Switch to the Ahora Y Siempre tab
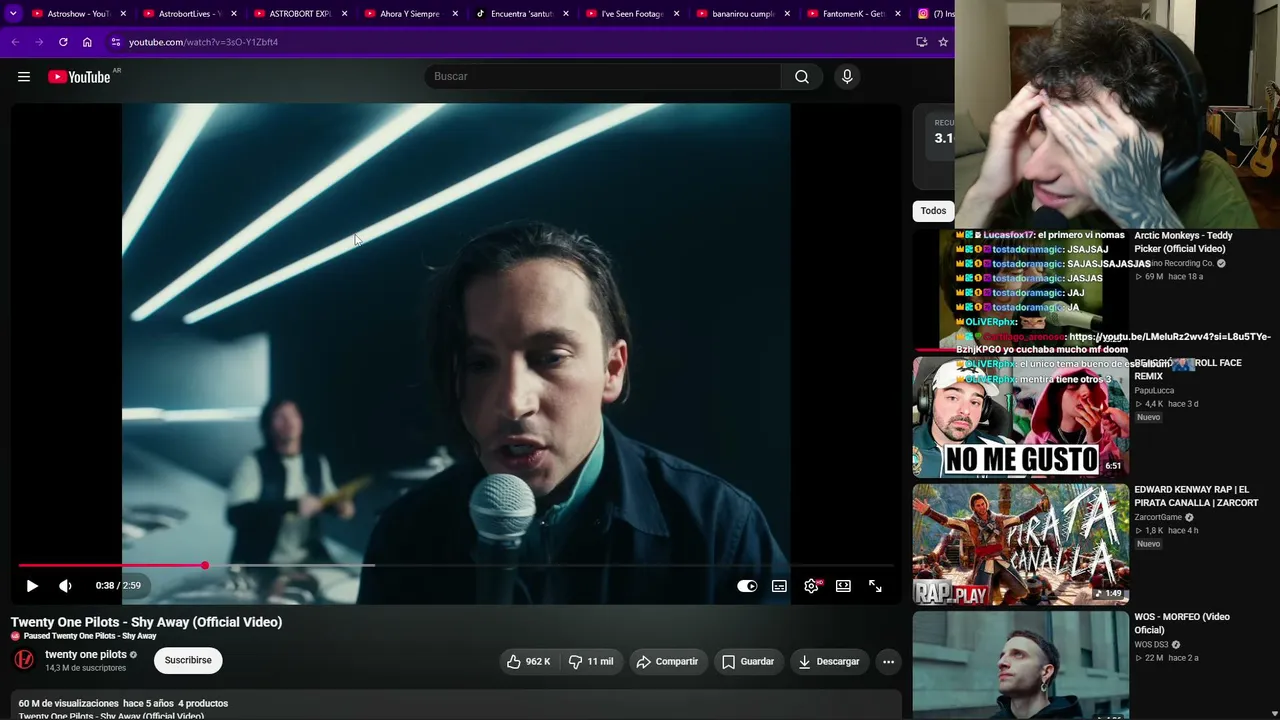 (408, 14)
